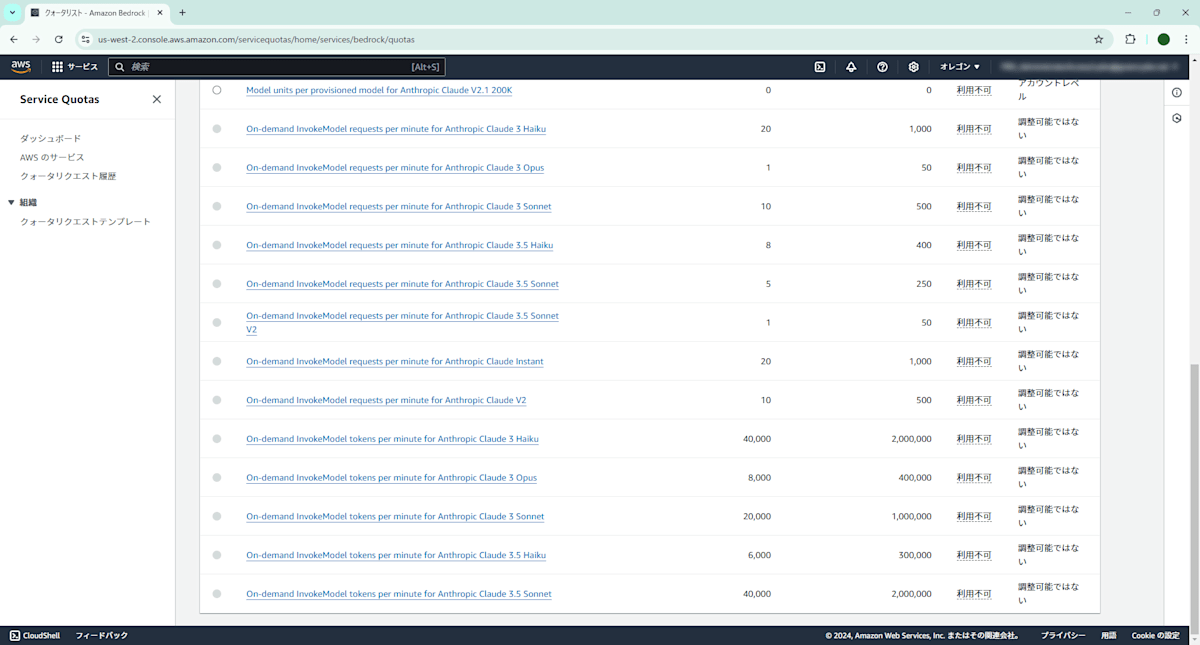Focus the AWS search field
Image resolution: width=1200 pixels, height=645 pixels.
[275, 67]
